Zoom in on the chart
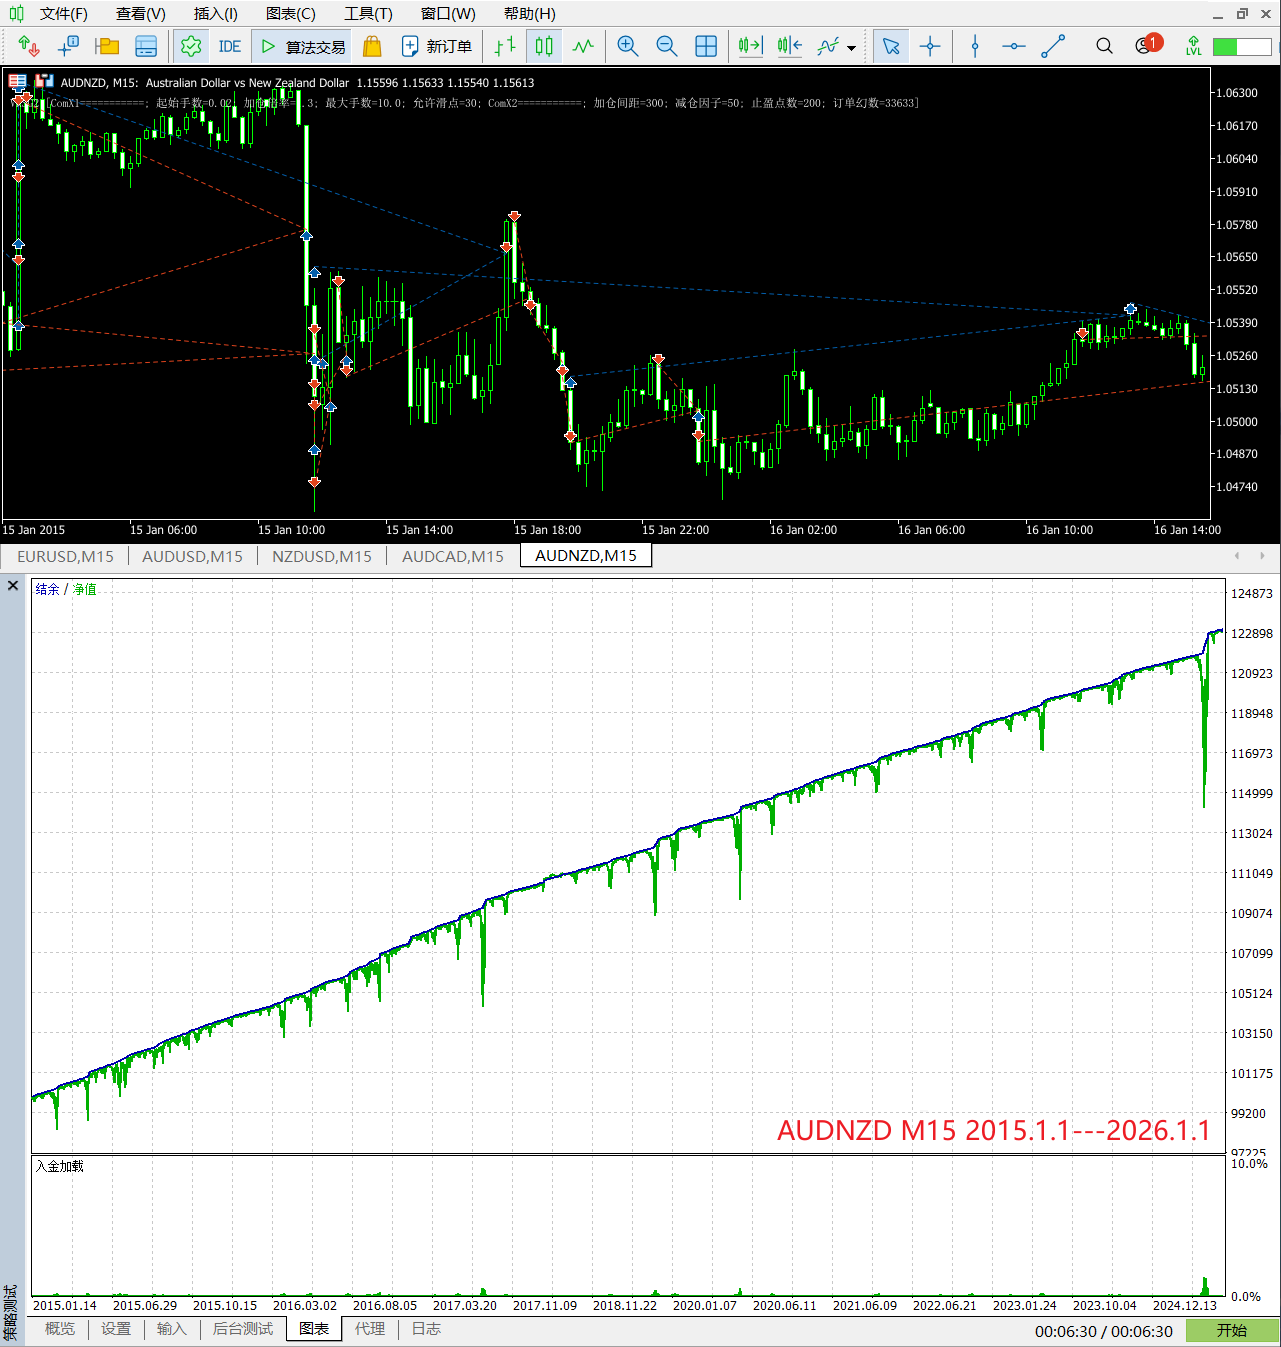Screen dimensions: 1281x1347 [x=628, y=46]
